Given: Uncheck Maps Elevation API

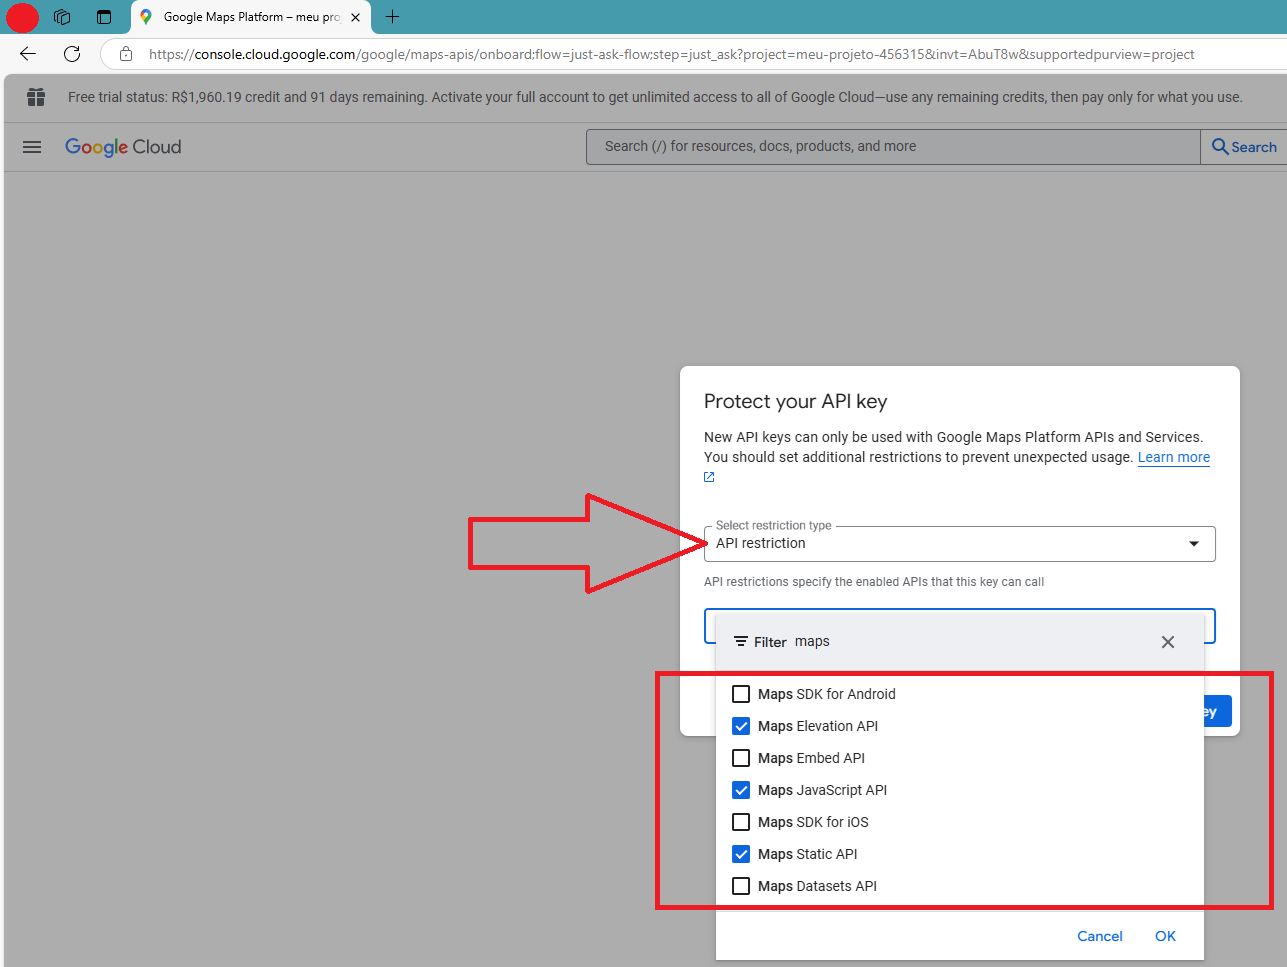Looking at the screenshot, I should 741,725.
